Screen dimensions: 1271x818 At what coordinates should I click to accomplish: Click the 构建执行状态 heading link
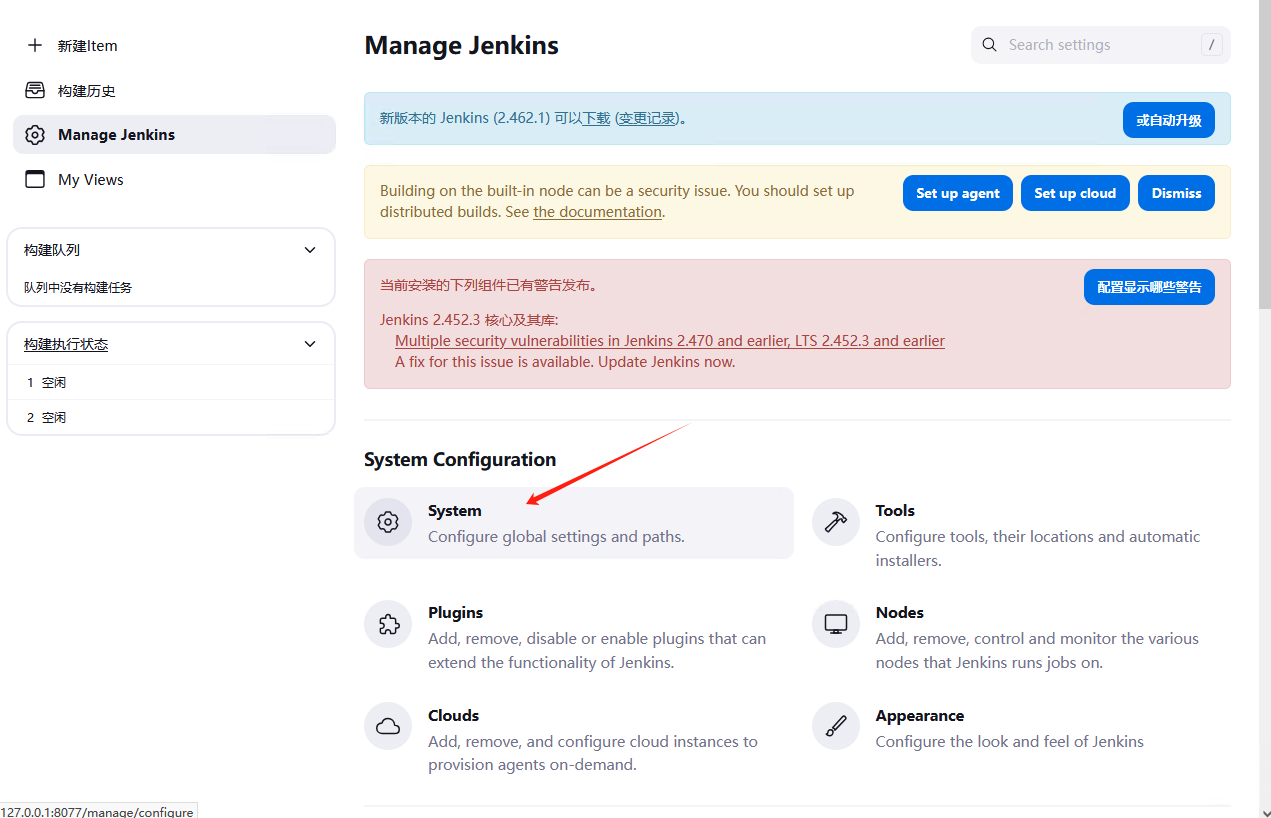tap(66, 344)
